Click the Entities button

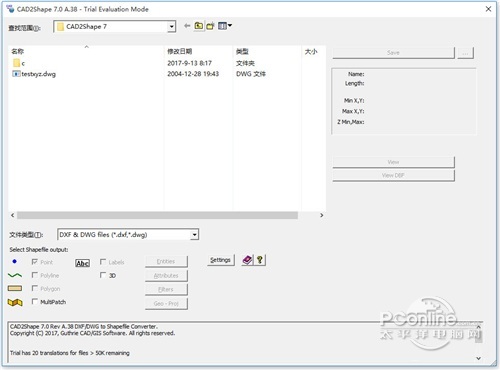click(166, 261)
